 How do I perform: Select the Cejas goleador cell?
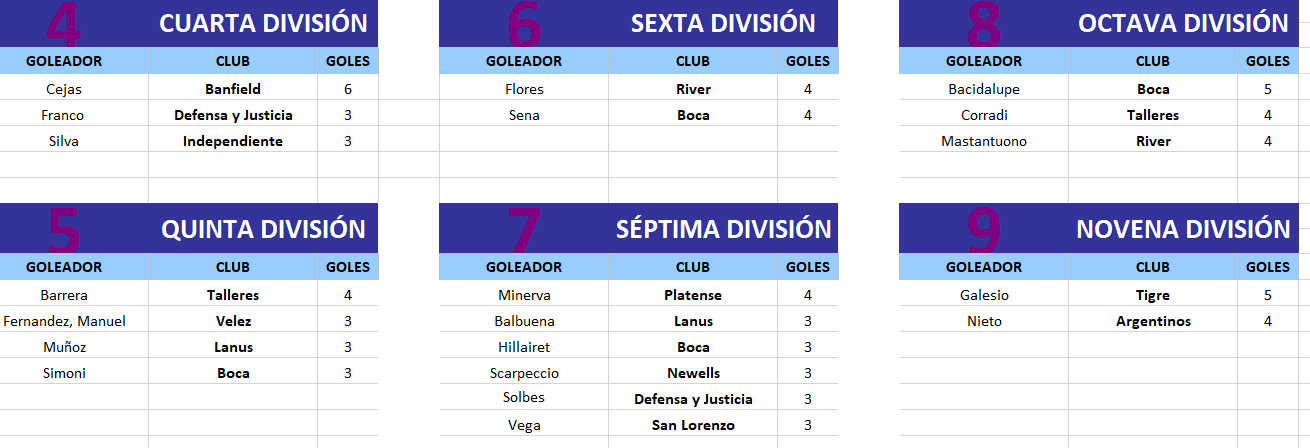pos(64,89)
